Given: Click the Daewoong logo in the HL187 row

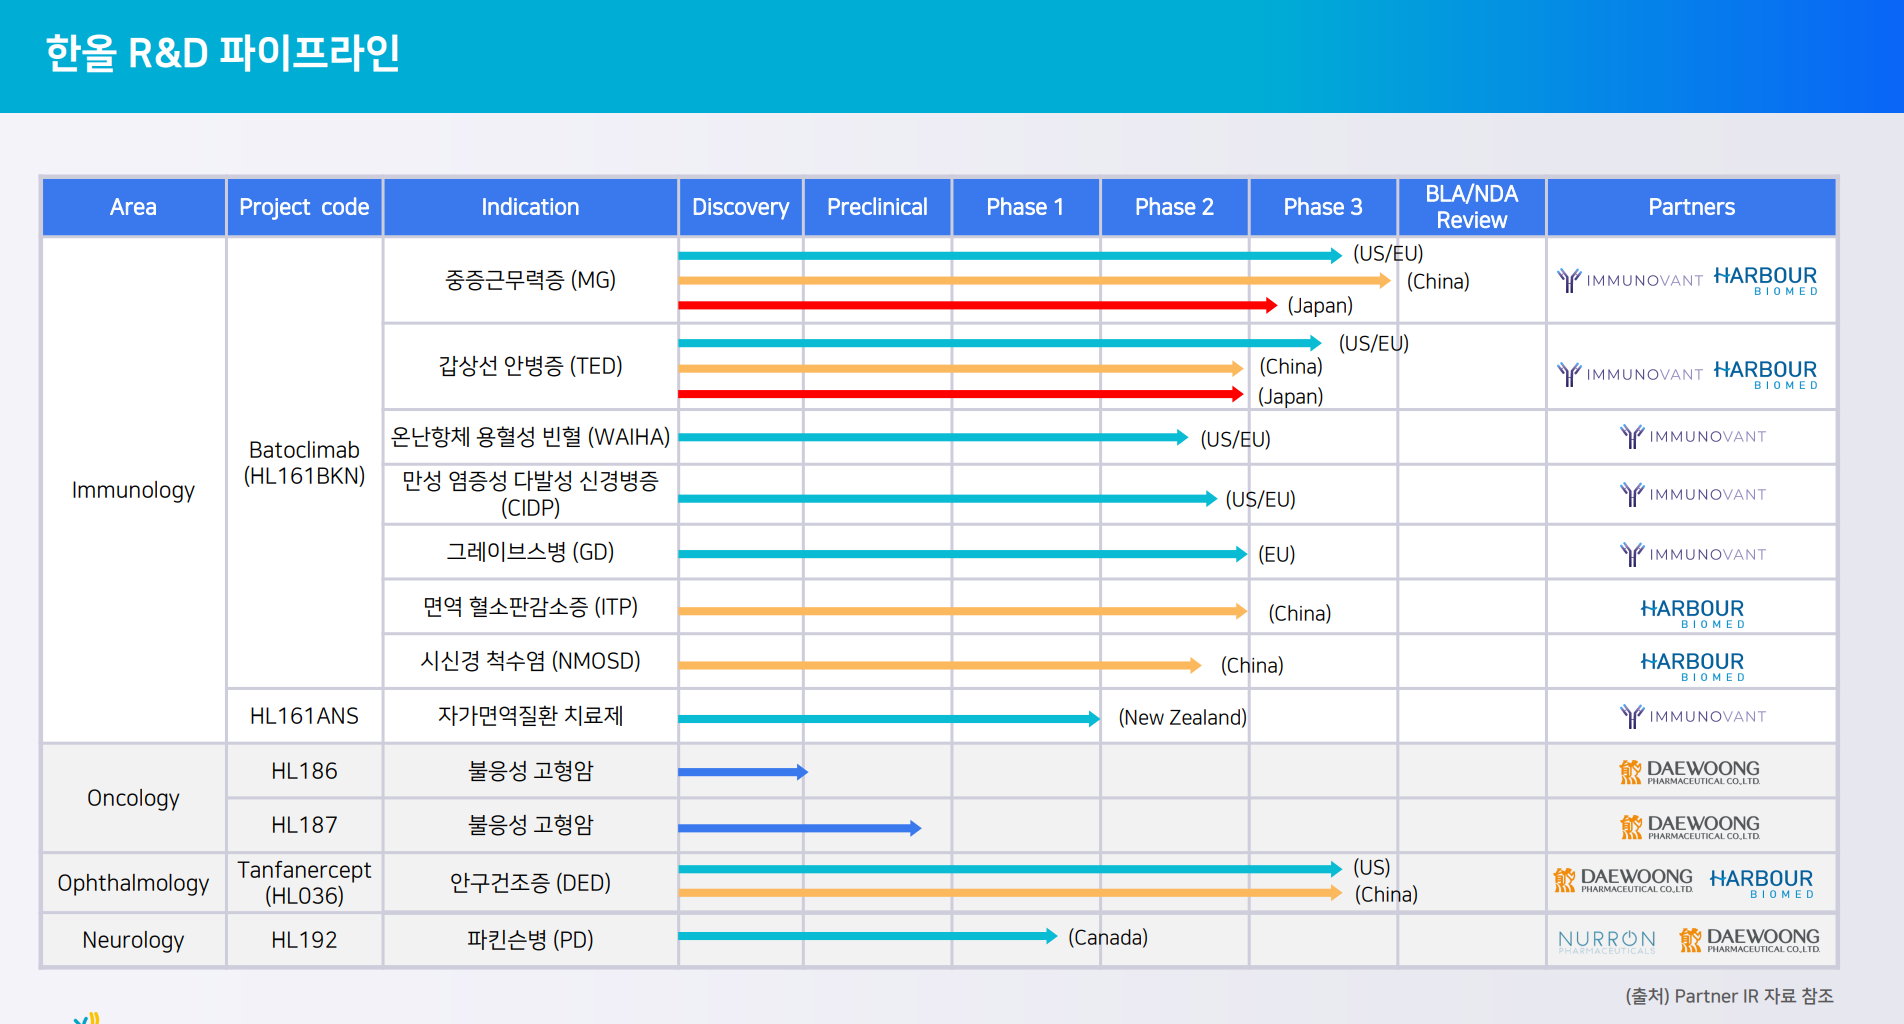Looking at the screenshot, I should (1690, 827).
